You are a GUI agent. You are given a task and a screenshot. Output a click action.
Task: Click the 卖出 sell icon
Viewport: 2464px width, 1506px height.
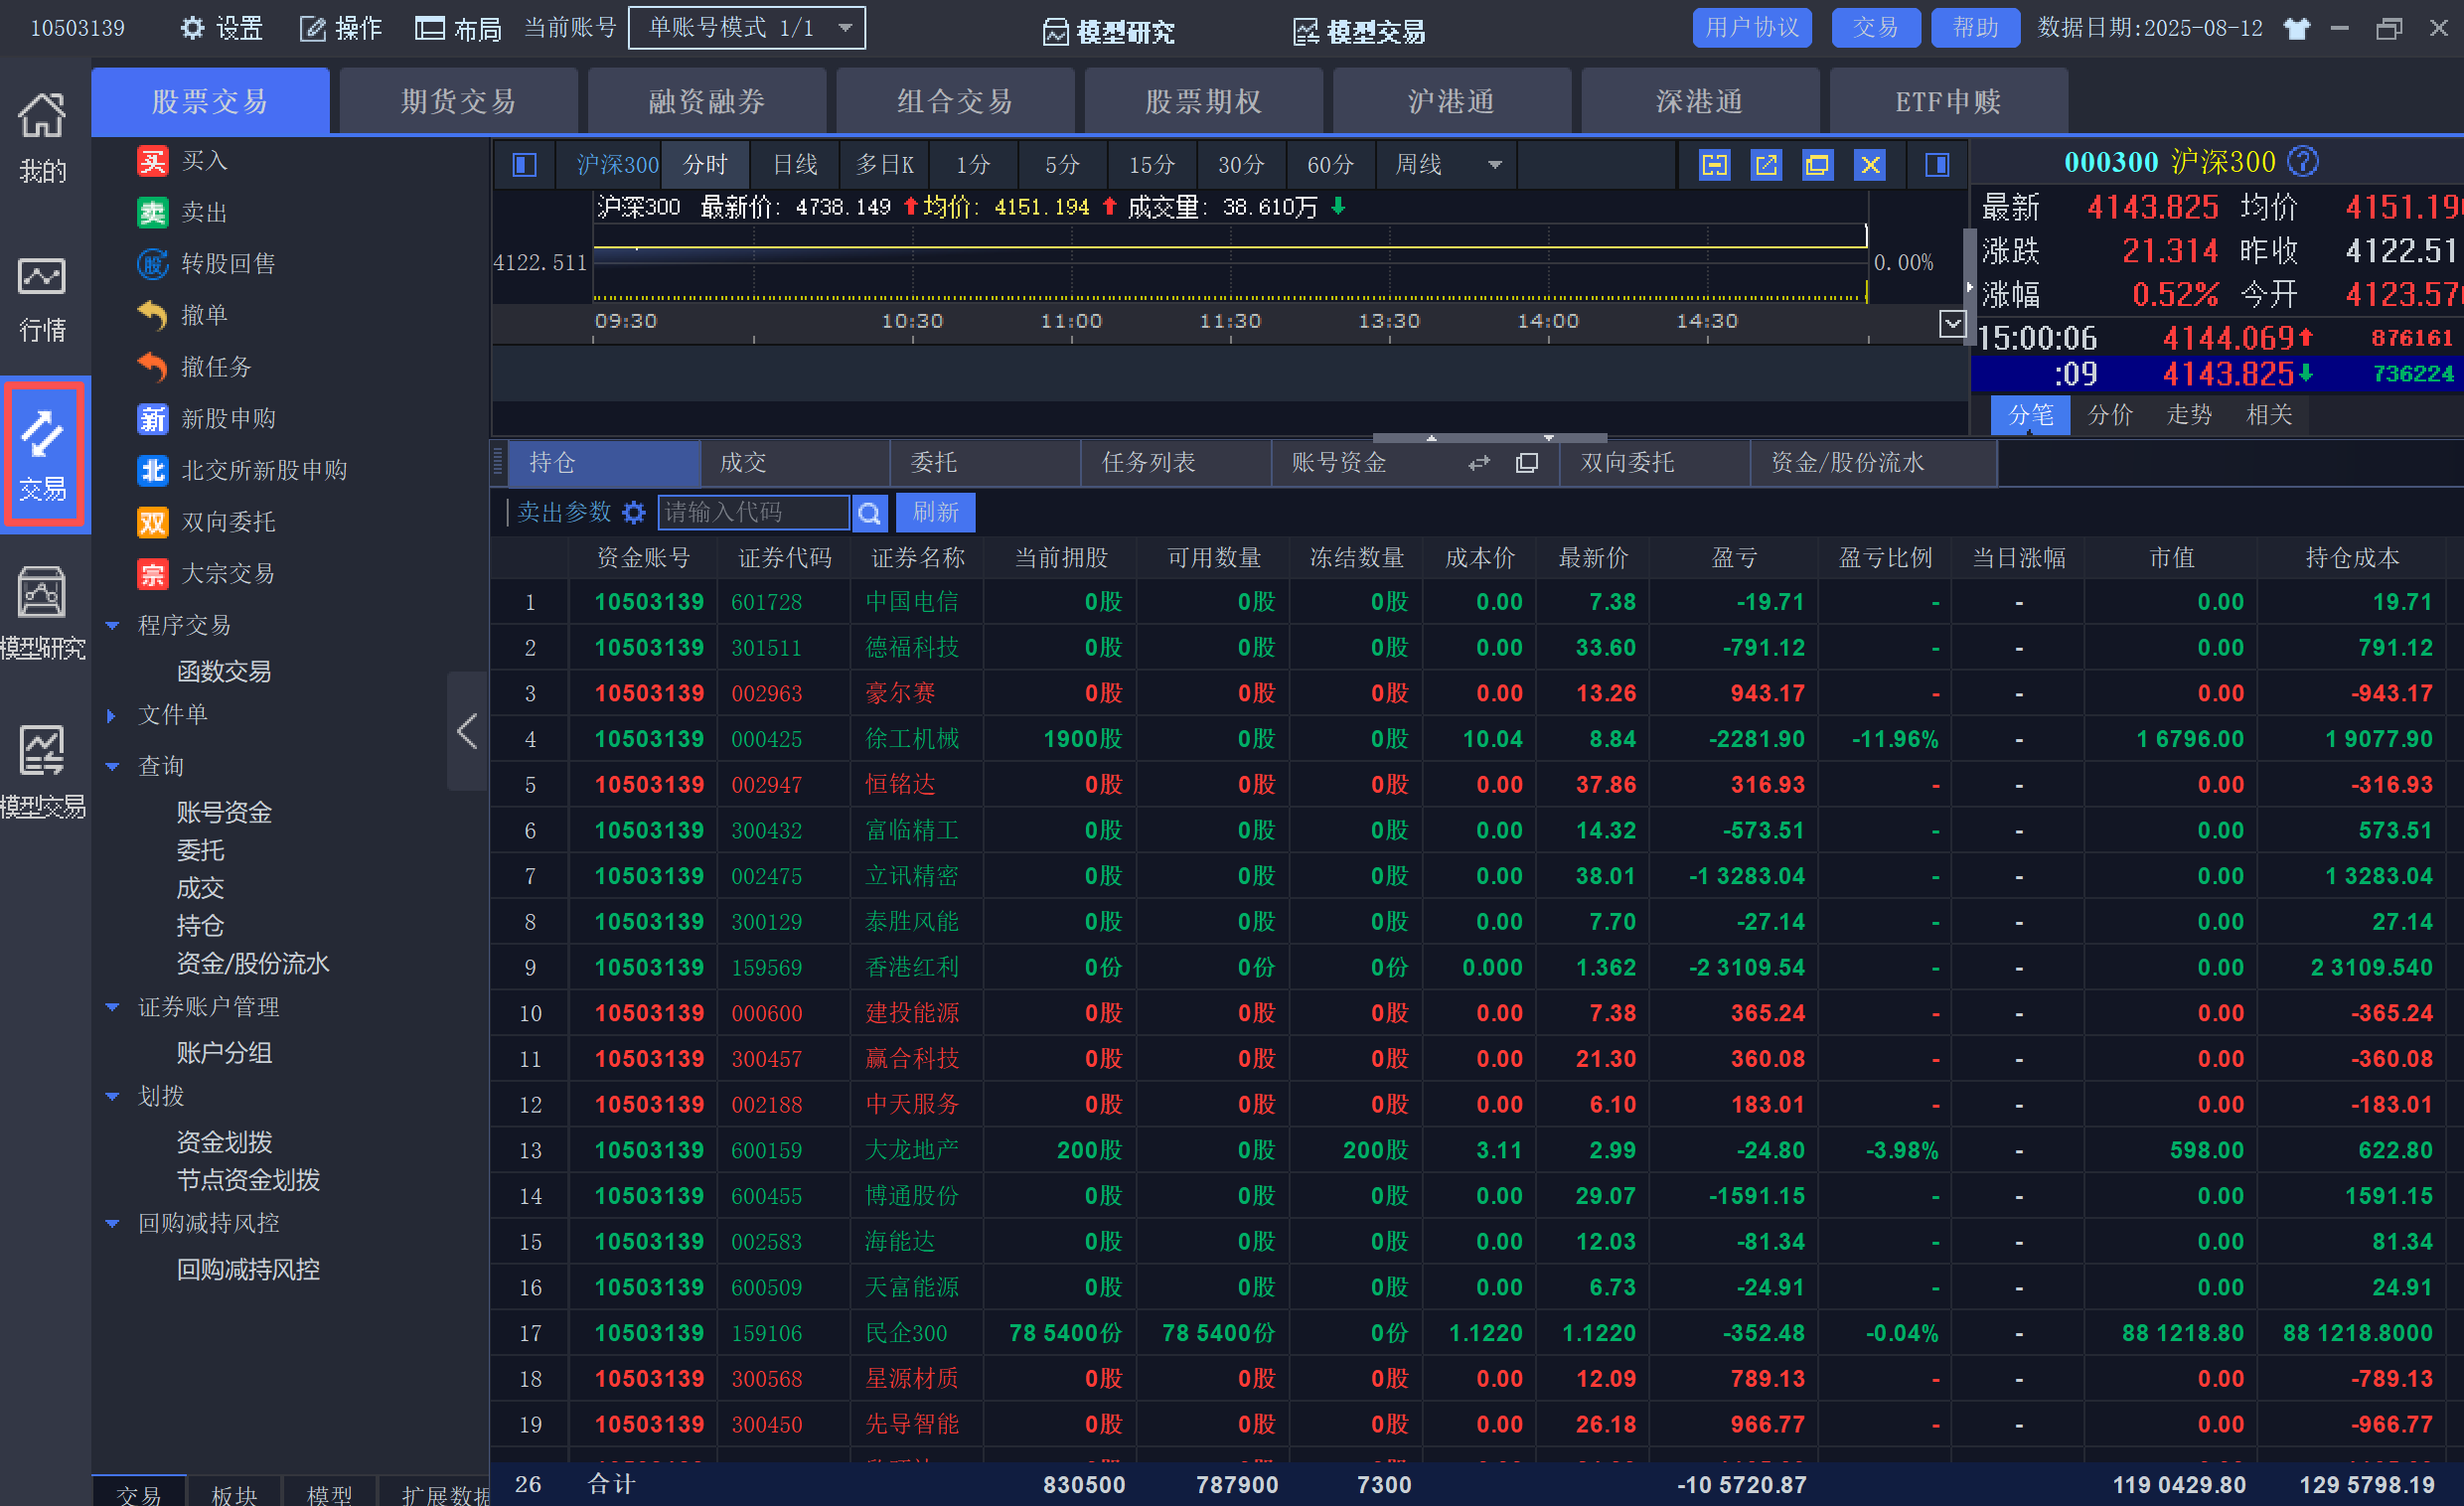pos(152,212)
